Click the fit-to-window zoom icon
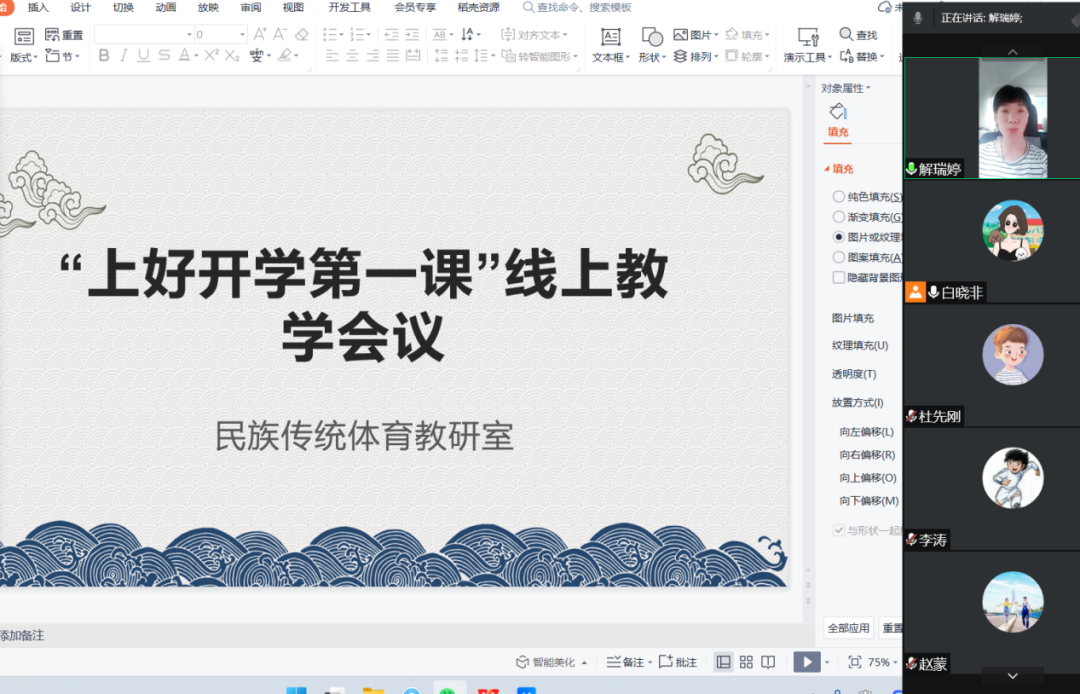 (x=855, y=662)
